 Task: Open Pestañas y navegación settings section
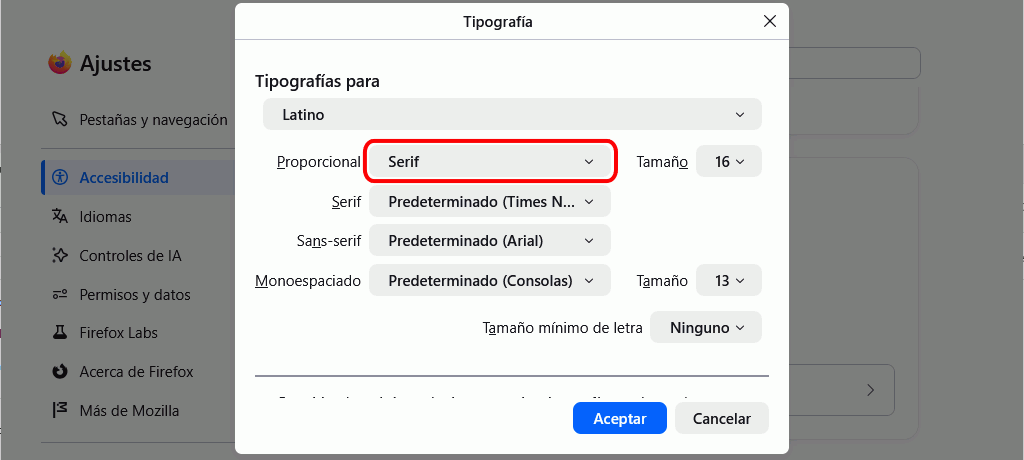pyautogui.click(x=138, y=120)
